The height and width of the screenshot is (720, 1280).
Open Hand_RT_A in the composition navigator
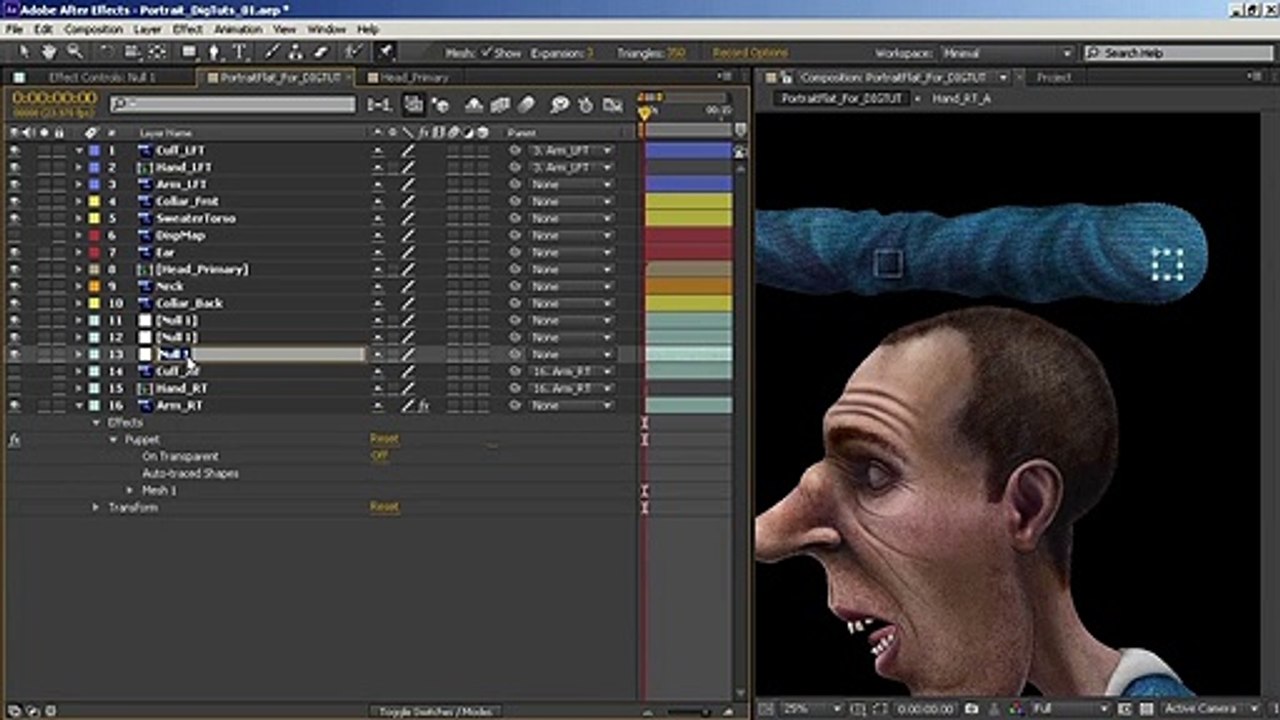[961, 98]
